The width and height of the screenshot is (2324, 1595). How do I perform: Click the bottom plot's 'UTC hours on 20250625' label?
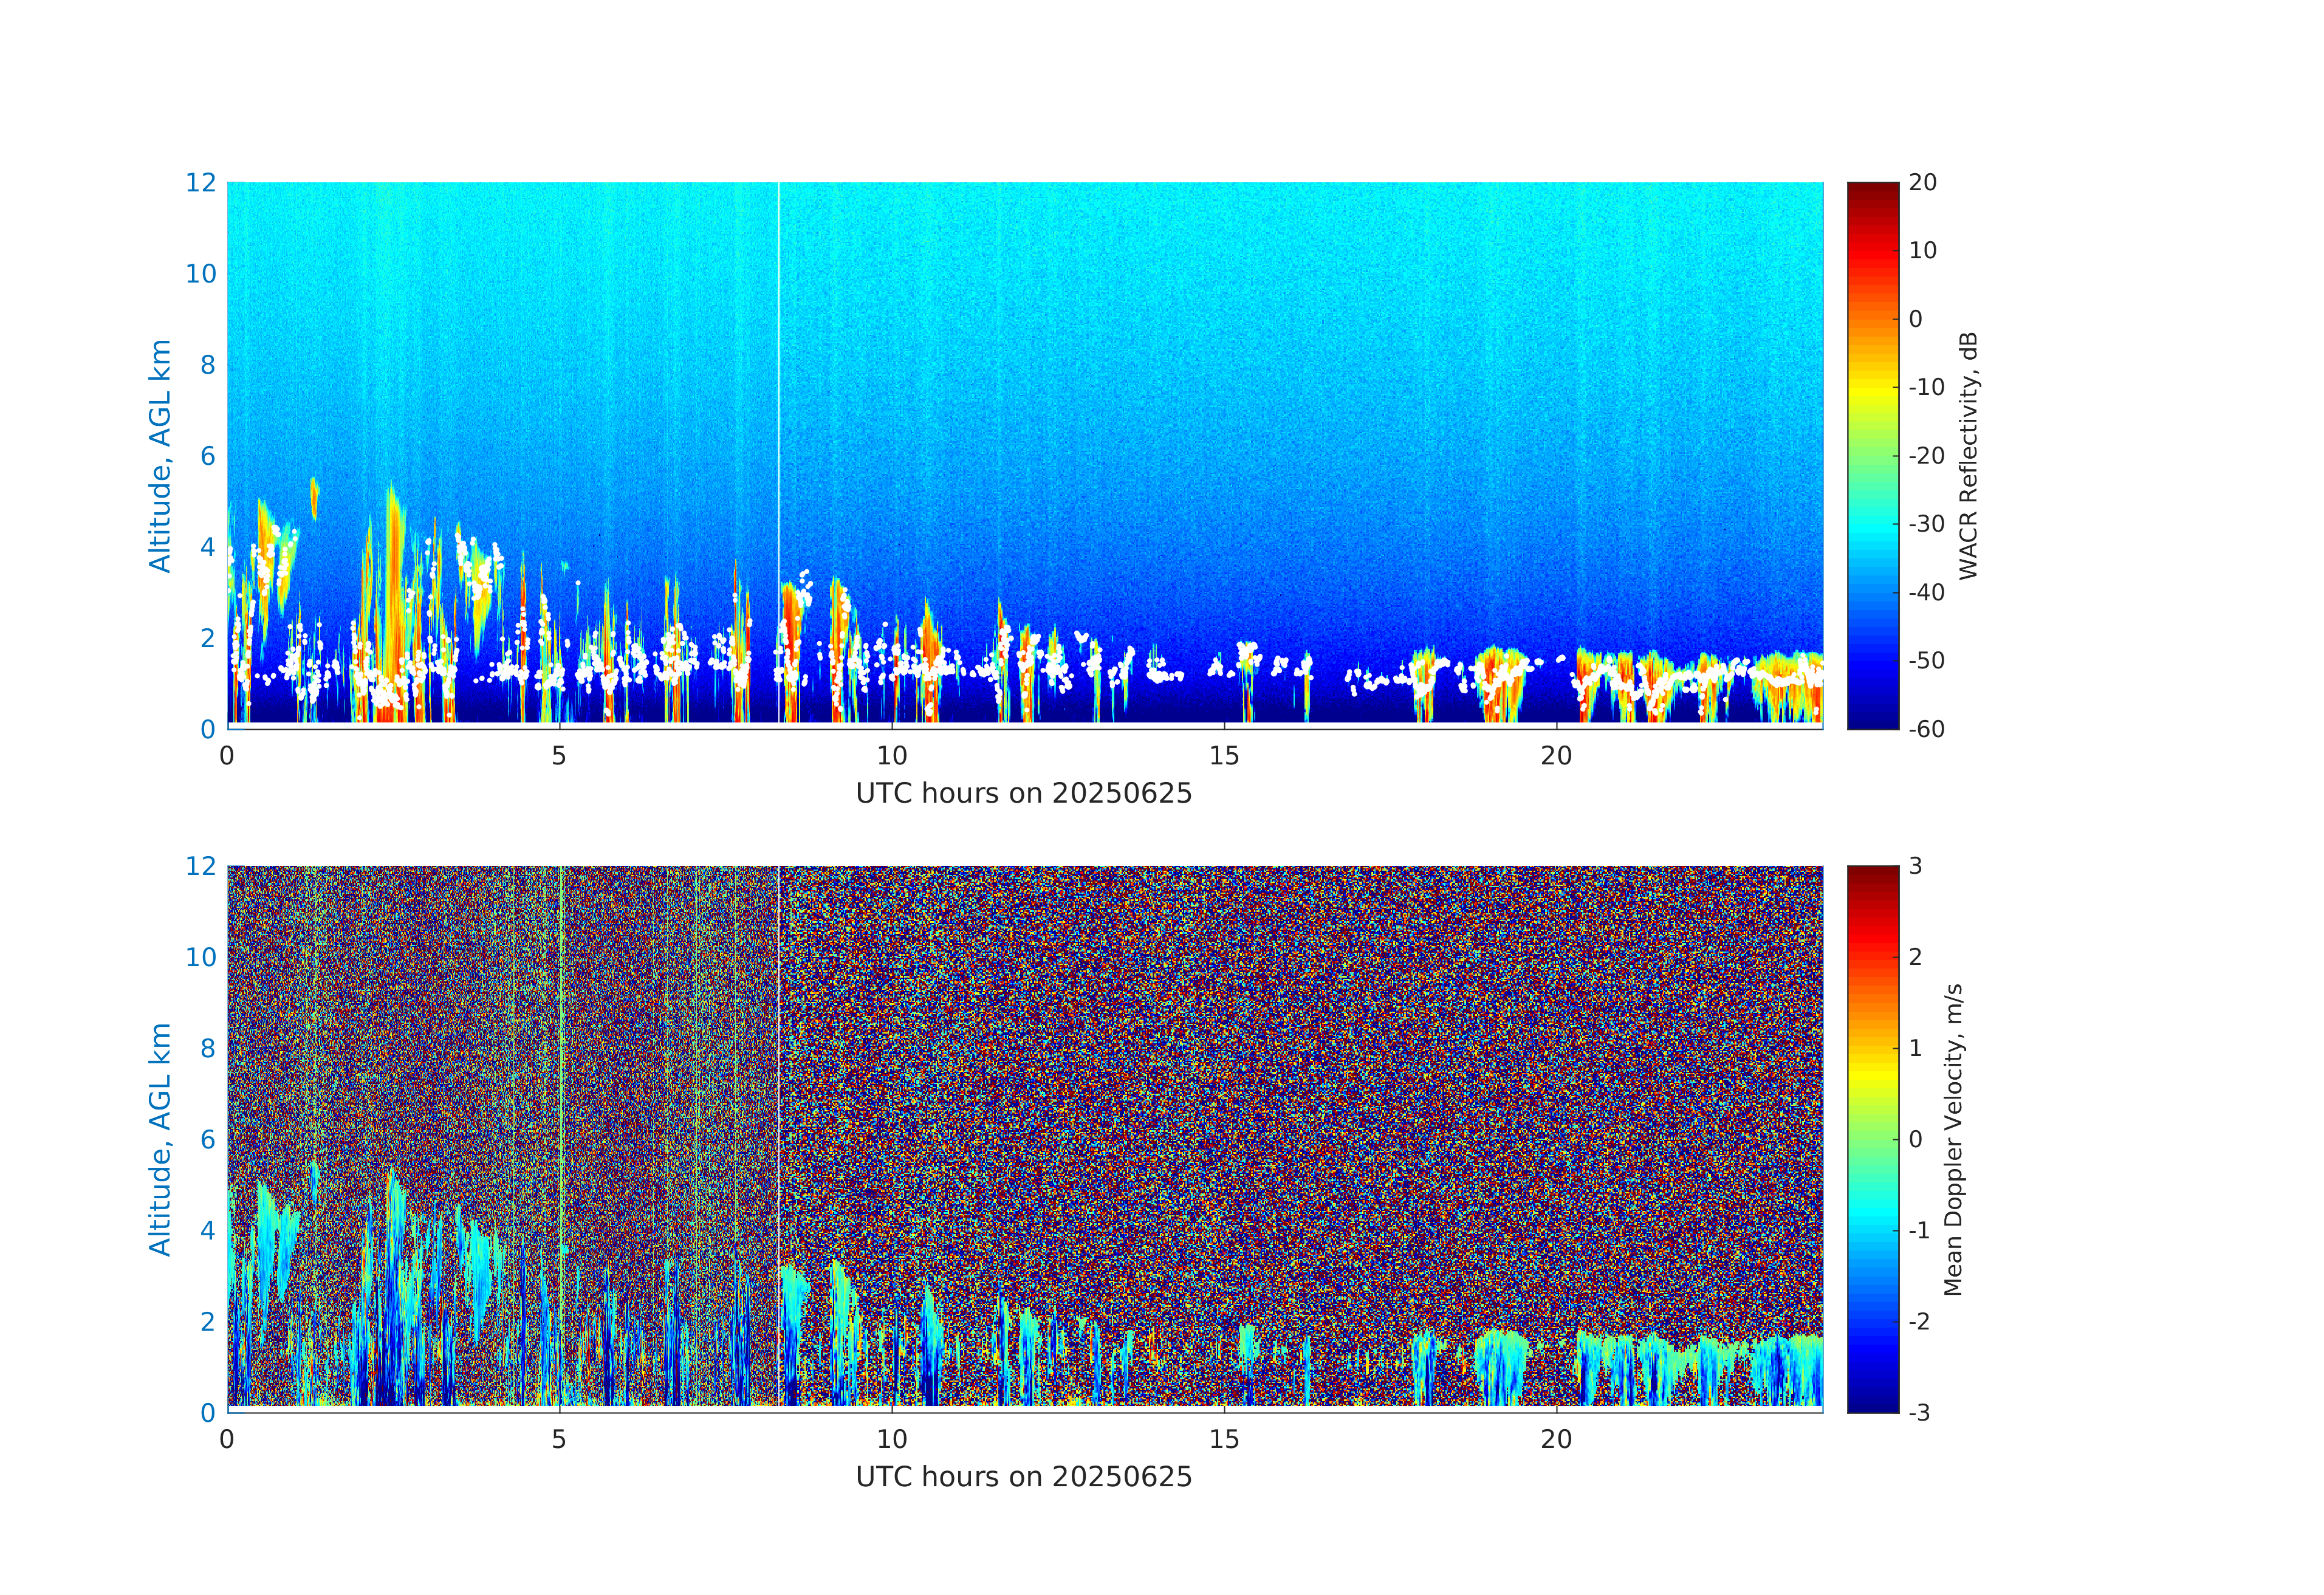click(1023, 1476)
